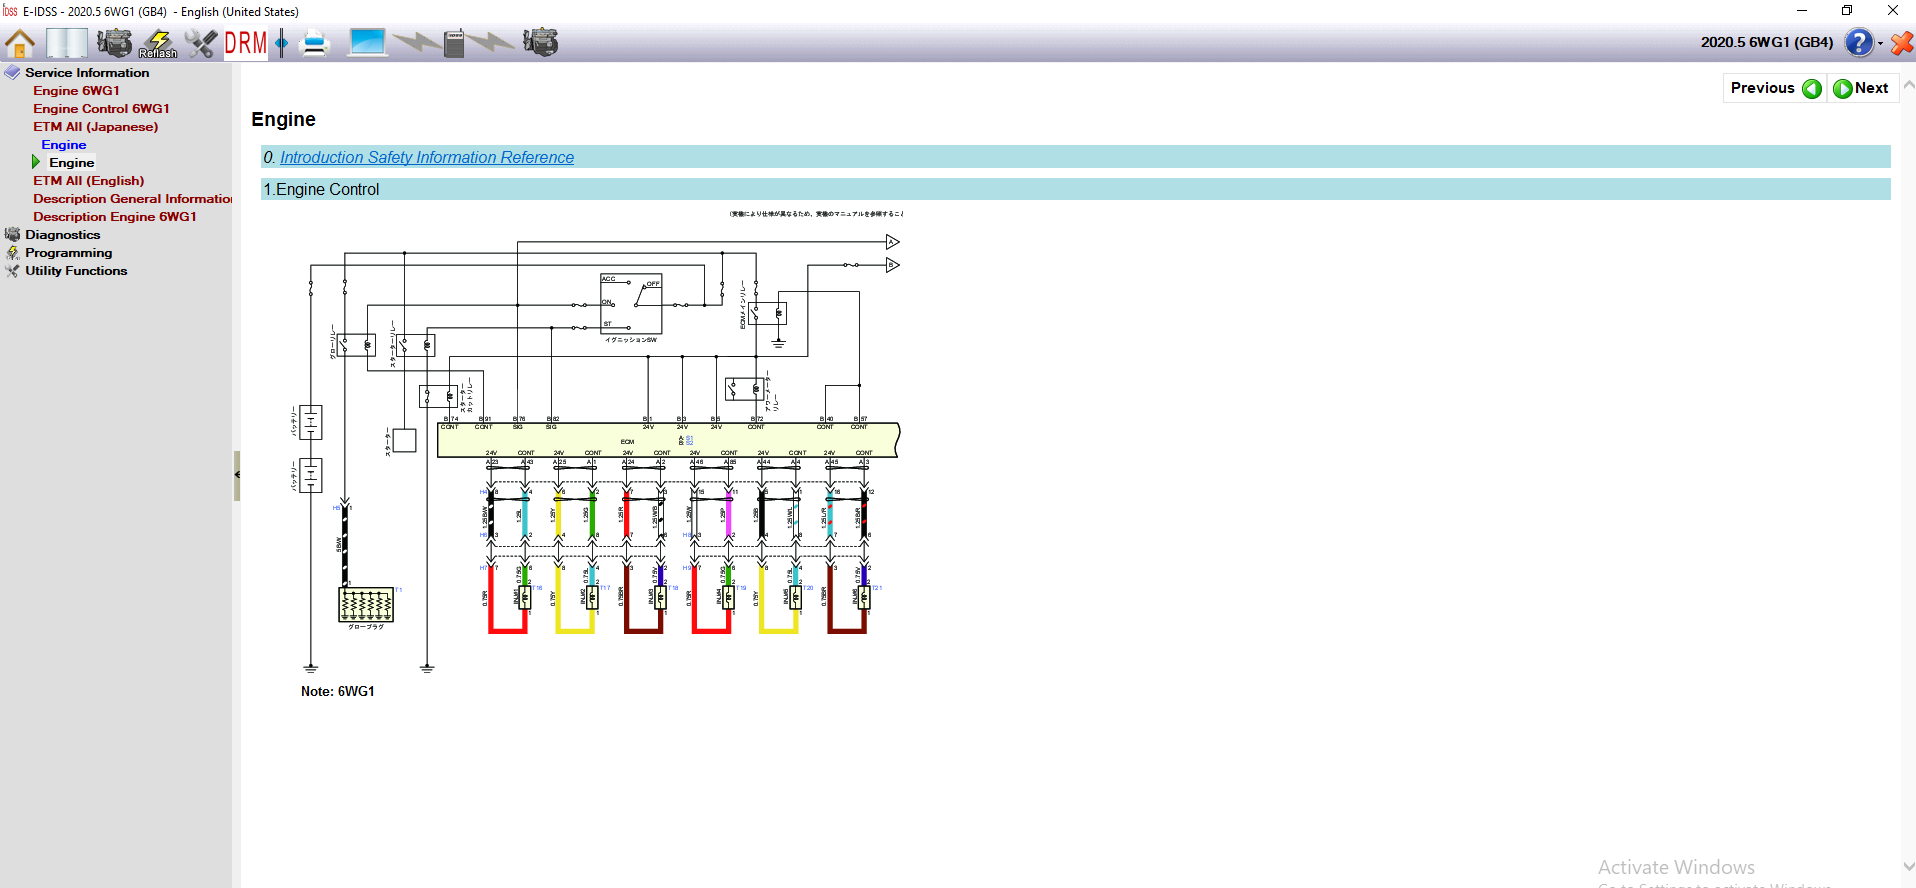The width and height of the screenshot is (1916, 888).
Task: Open the wrench and screwdriver utility icon
Action: click(201, 43)
